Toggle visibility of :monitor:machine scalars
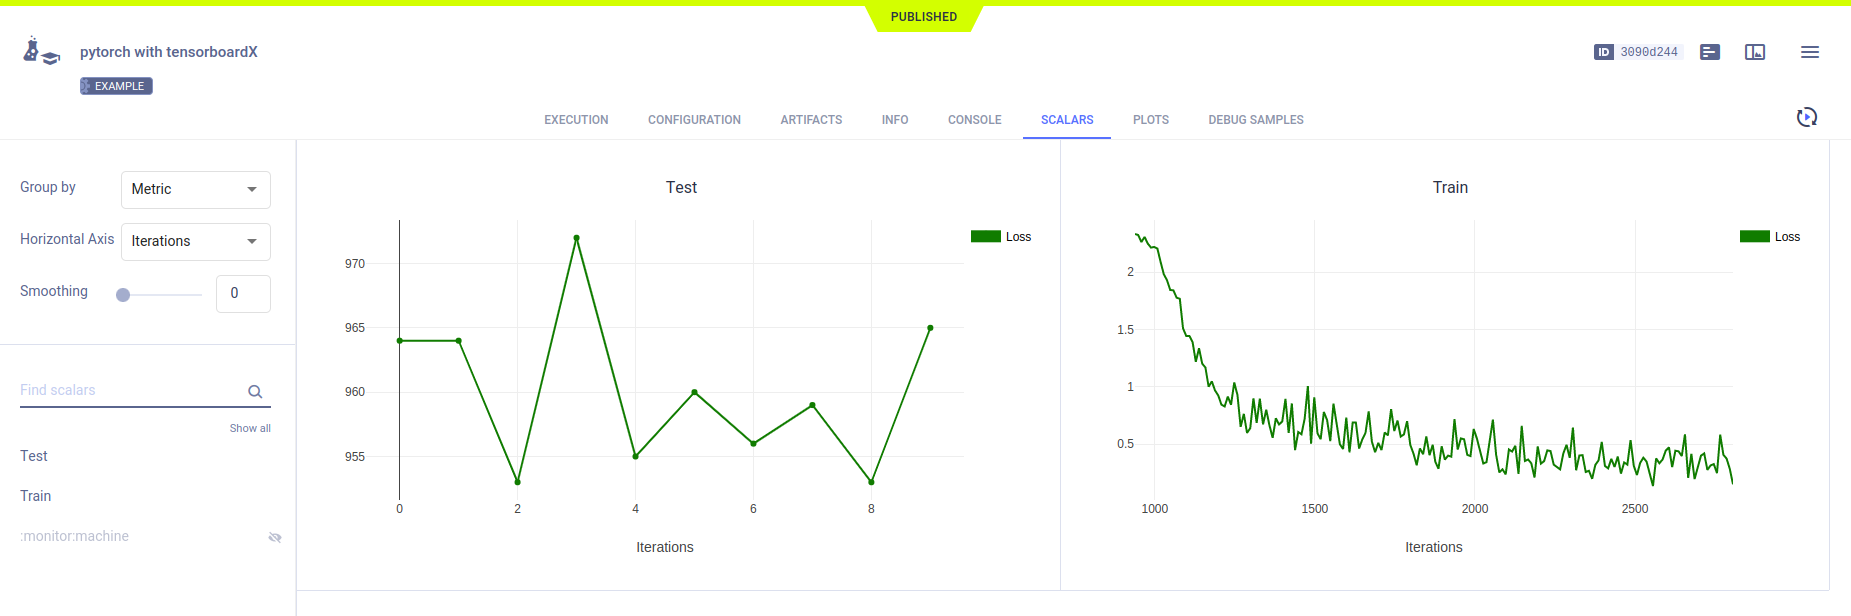This screenshot has height=616, width=1851. (275, 537)
